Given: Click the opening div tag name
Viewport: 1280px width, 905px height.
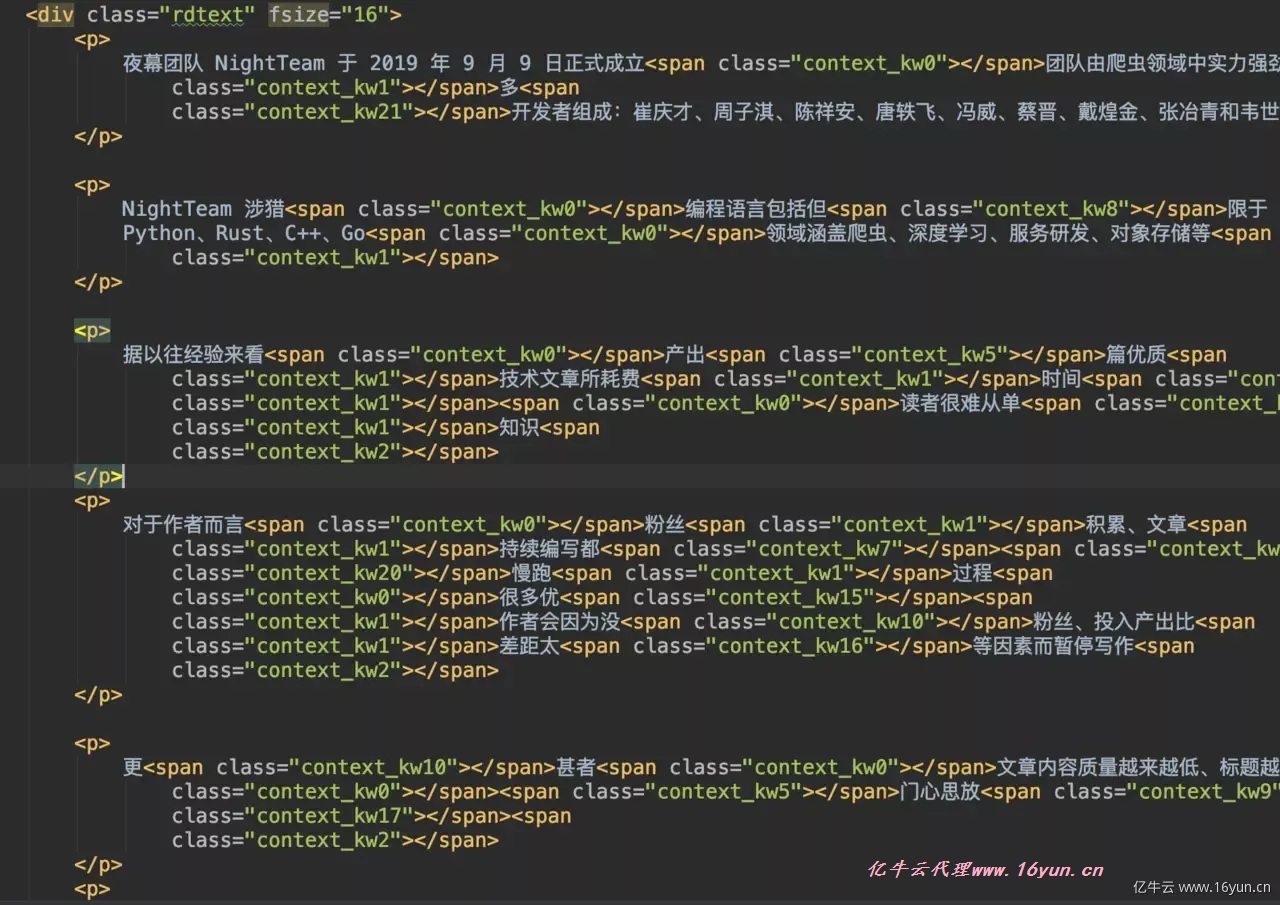Looking at the screenshot, I should coord(55,15).
